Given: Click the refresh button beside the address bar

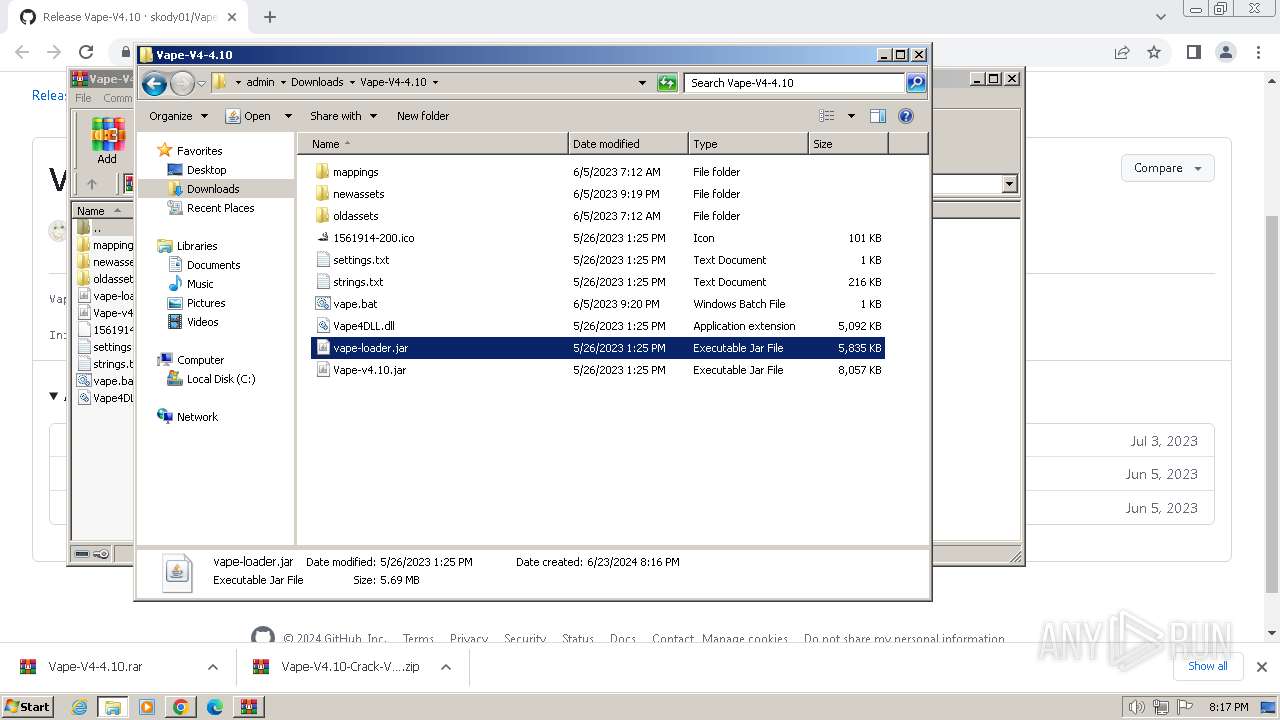Looking at the screenshot, I should click(x=667, y=83).
